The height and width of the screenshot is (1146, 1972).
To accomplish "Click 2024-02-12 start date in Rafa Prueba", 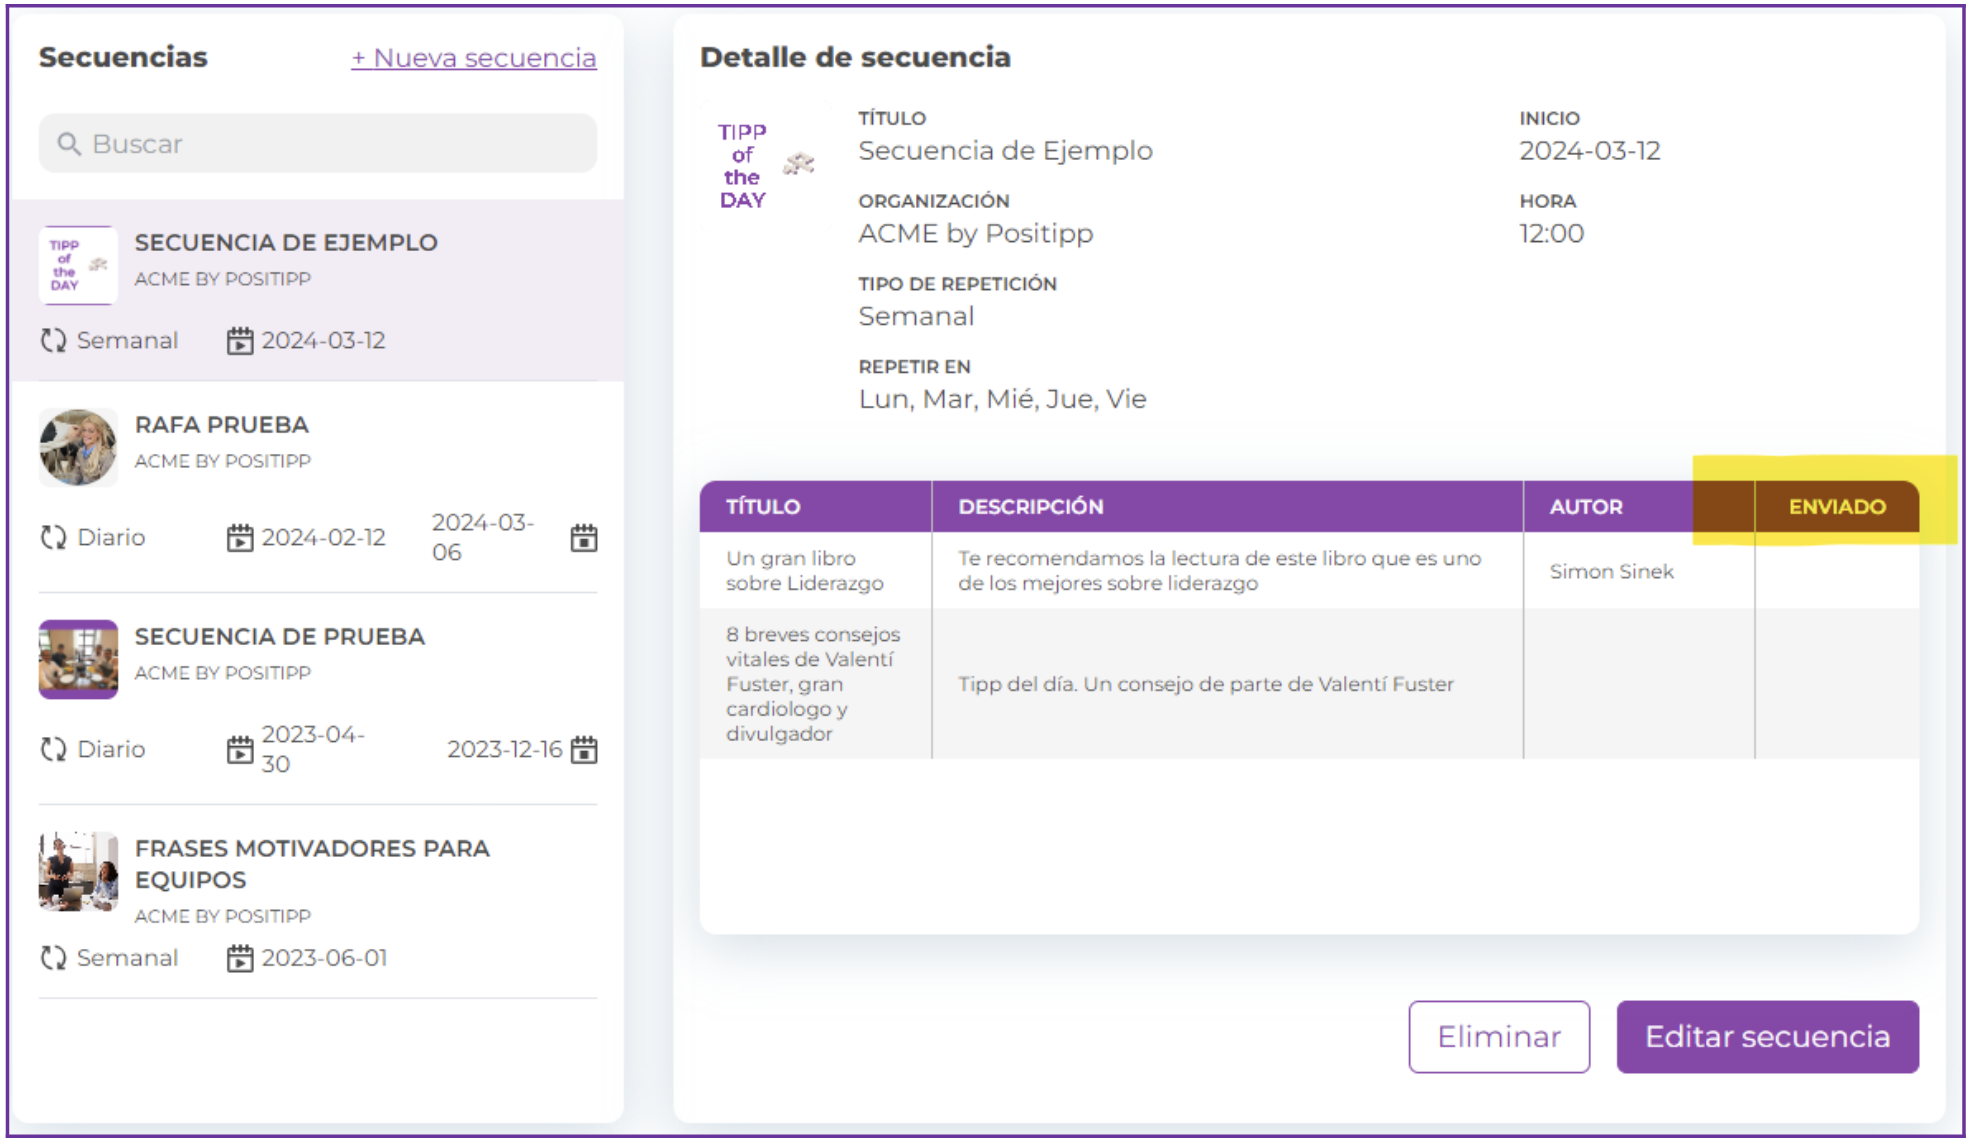I will (x=323, y=538).
